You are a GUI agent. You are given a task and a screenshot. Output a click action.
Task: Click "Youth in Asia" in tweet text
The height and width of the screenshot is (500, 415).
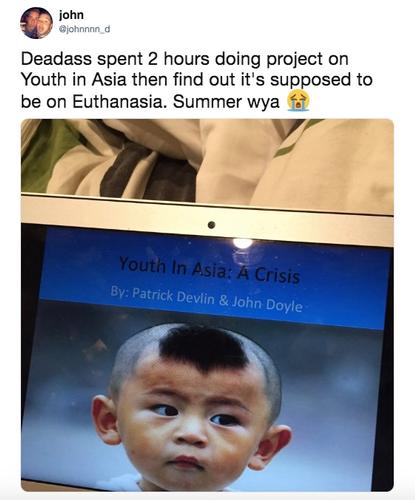[74, 80]
